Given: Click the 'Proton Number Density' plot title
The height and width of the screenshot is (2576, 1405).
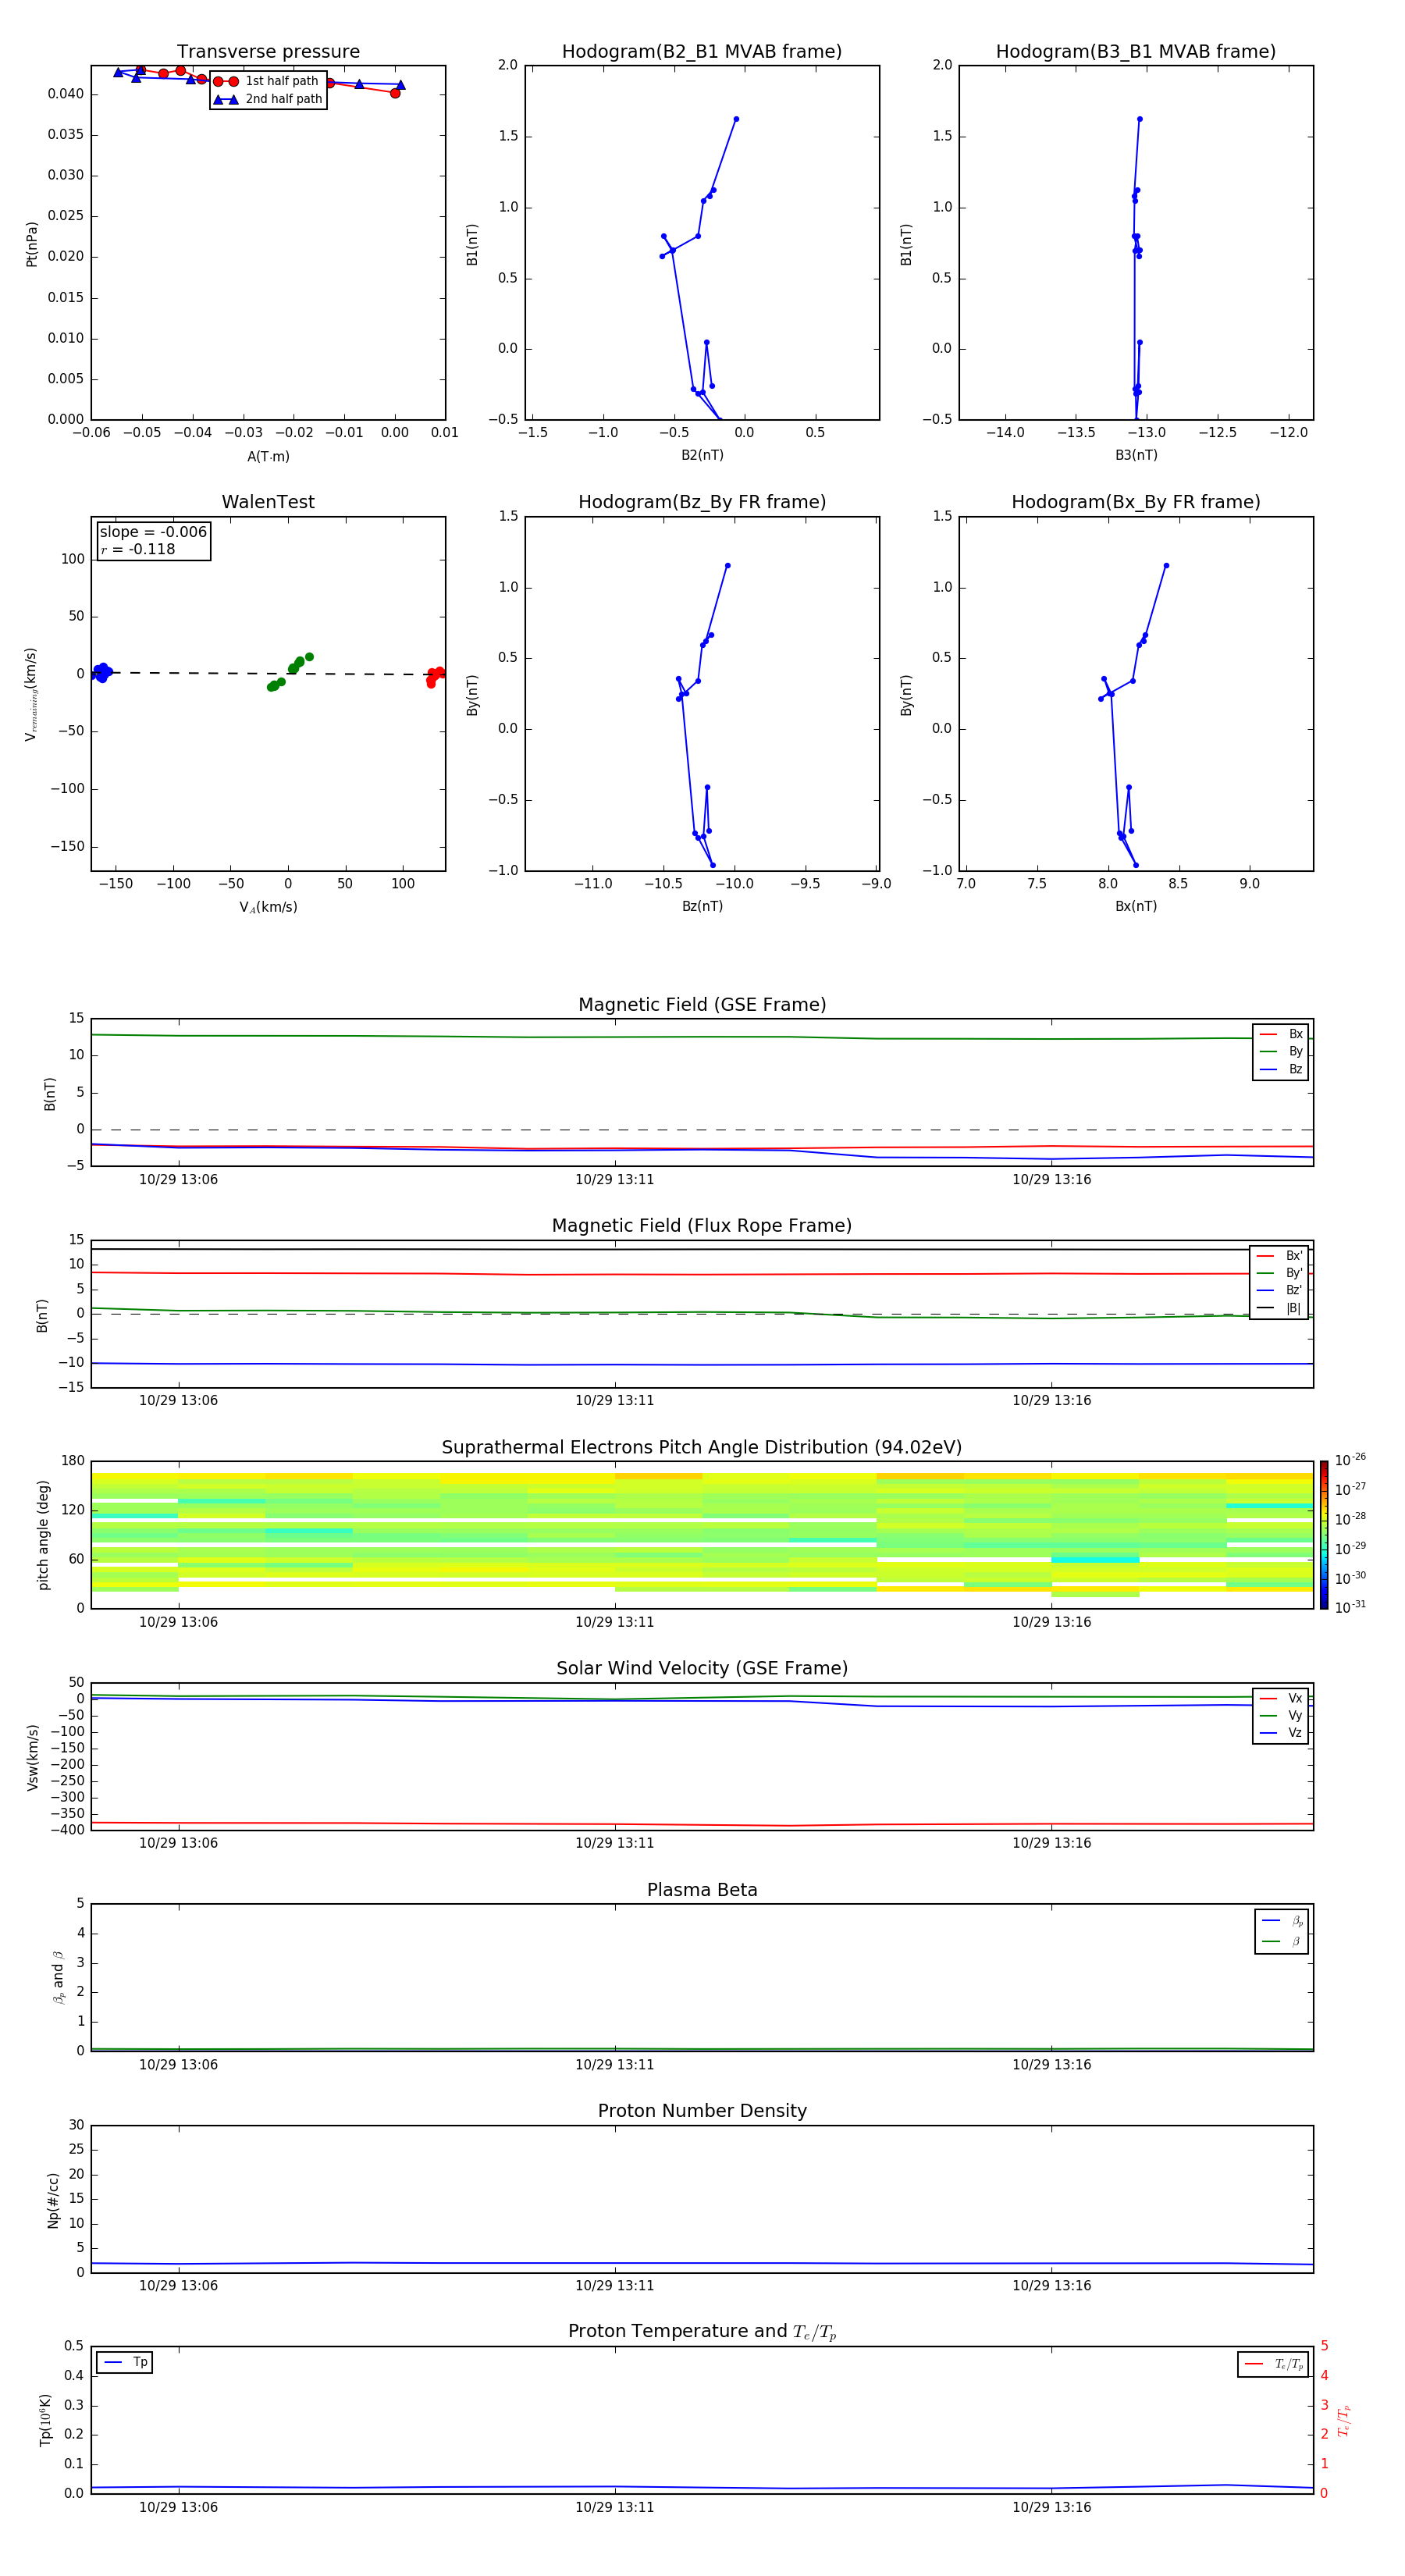Looking at the screenshot, I should [x=702, y=2112].
